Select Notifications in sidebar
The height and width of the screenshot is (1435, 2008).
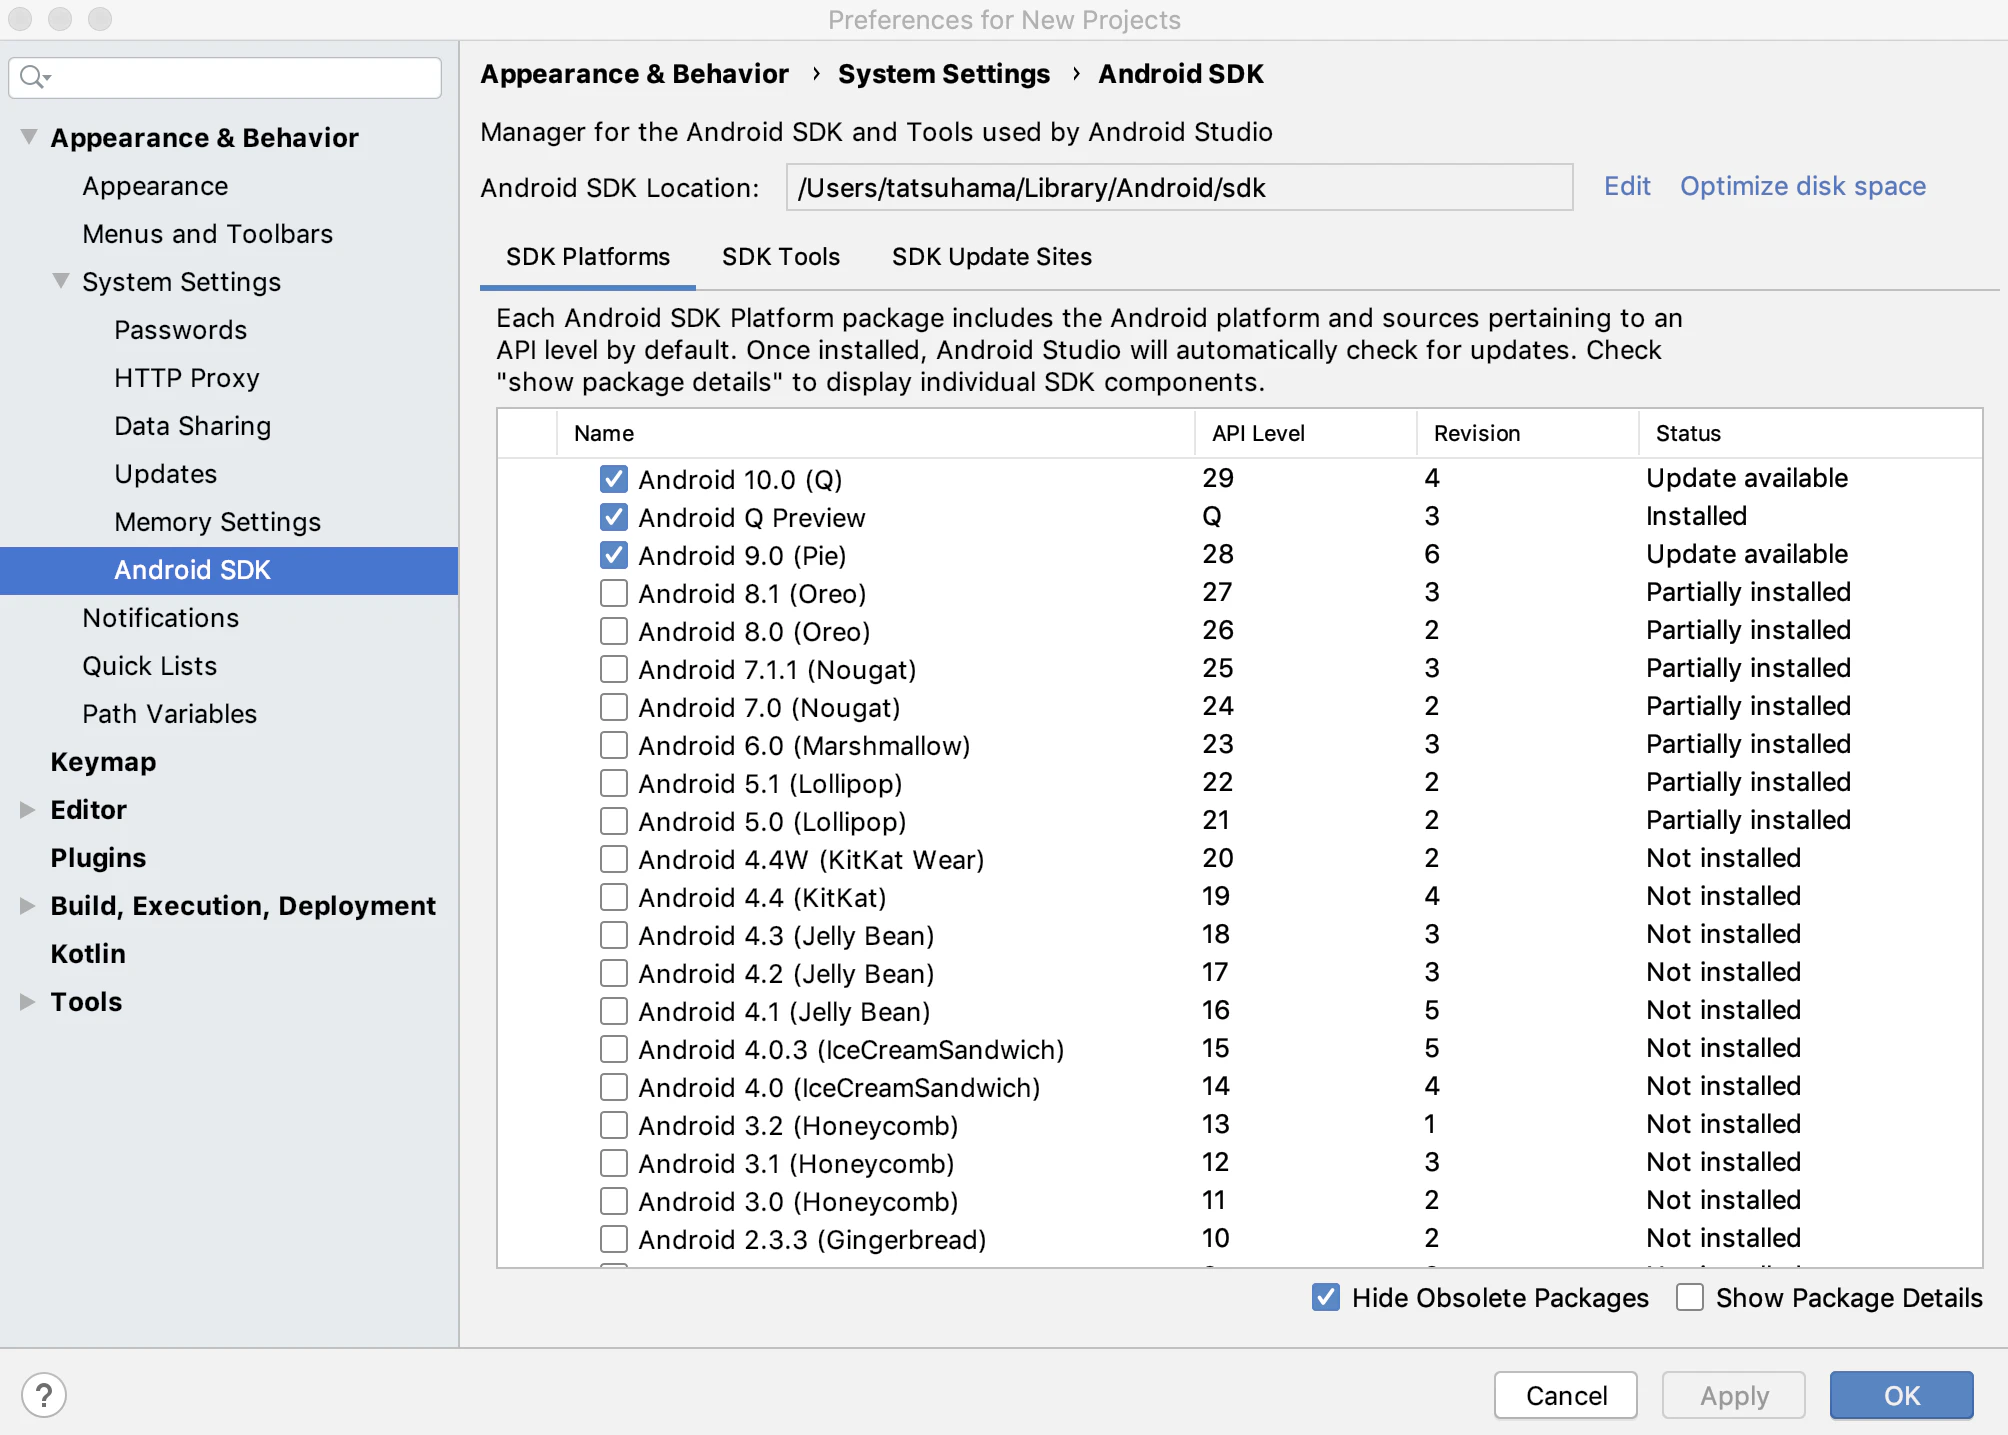[160, 617]
